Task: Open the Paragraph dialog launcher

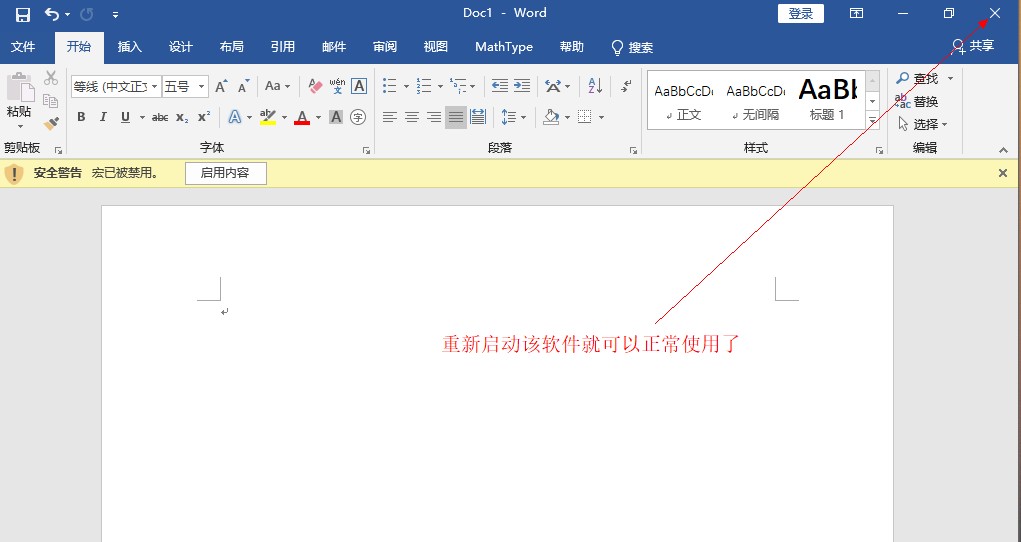Action: click(634, 150)
